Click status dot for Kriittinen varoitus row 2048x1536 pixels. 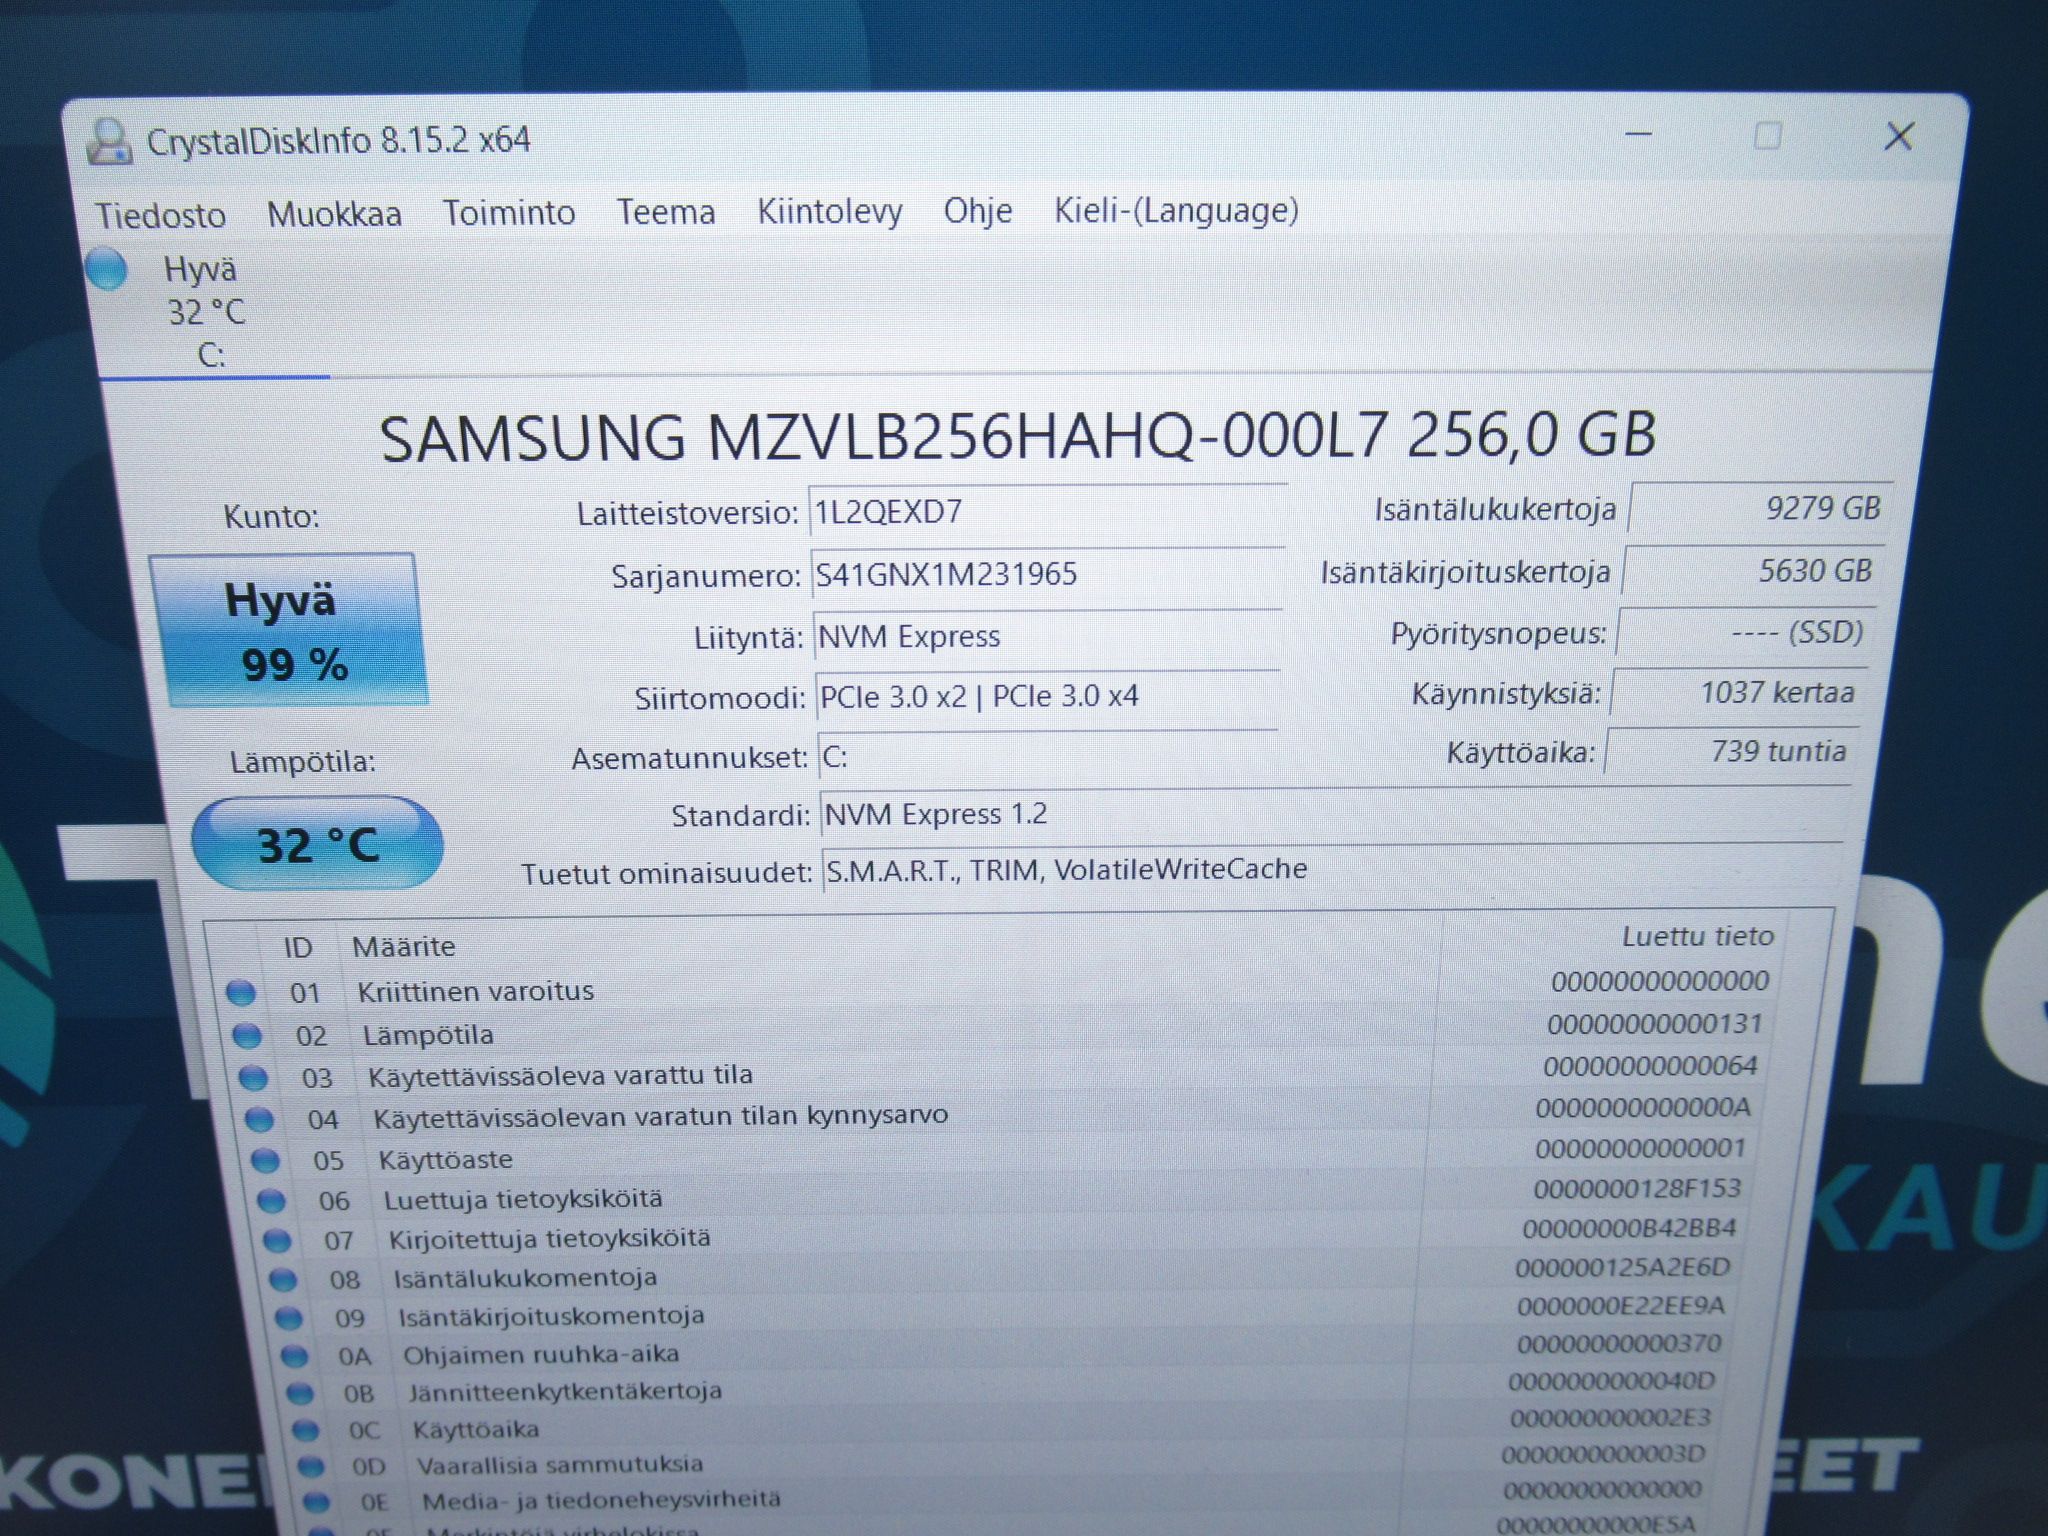coord(241,993)
